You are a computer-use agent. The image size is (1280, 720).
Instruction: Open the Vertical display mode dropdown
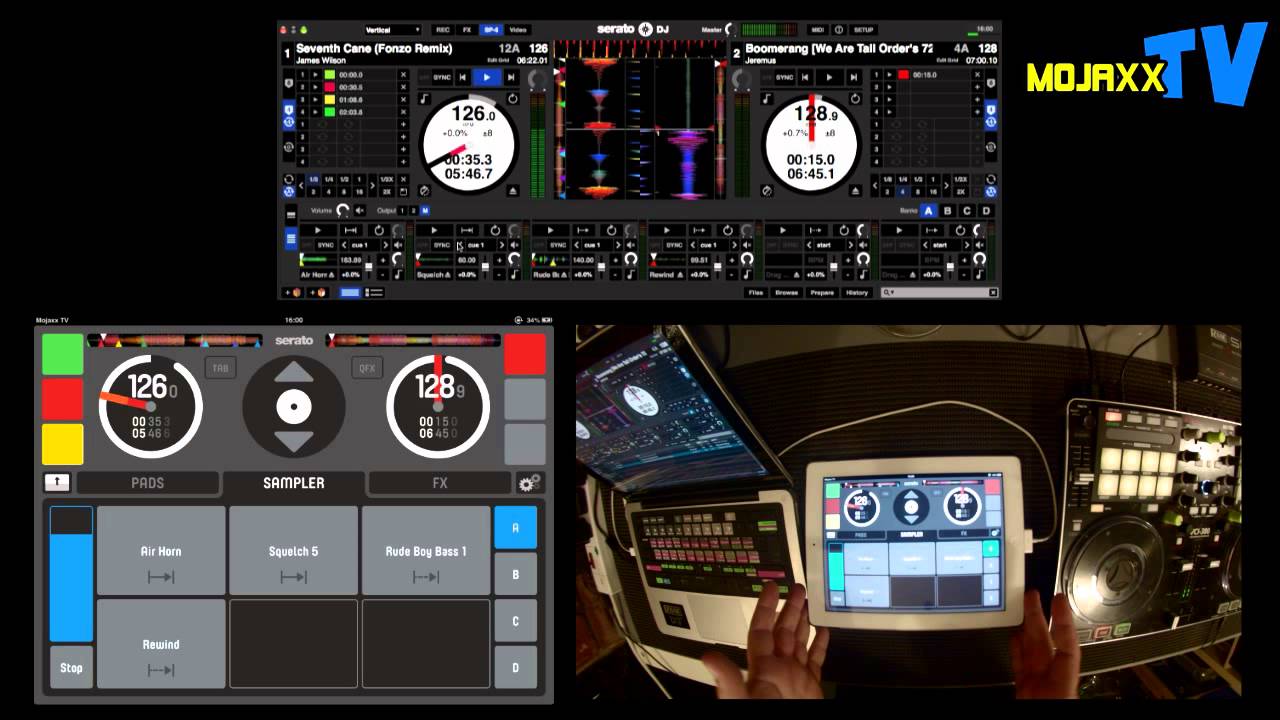[392, 30]
